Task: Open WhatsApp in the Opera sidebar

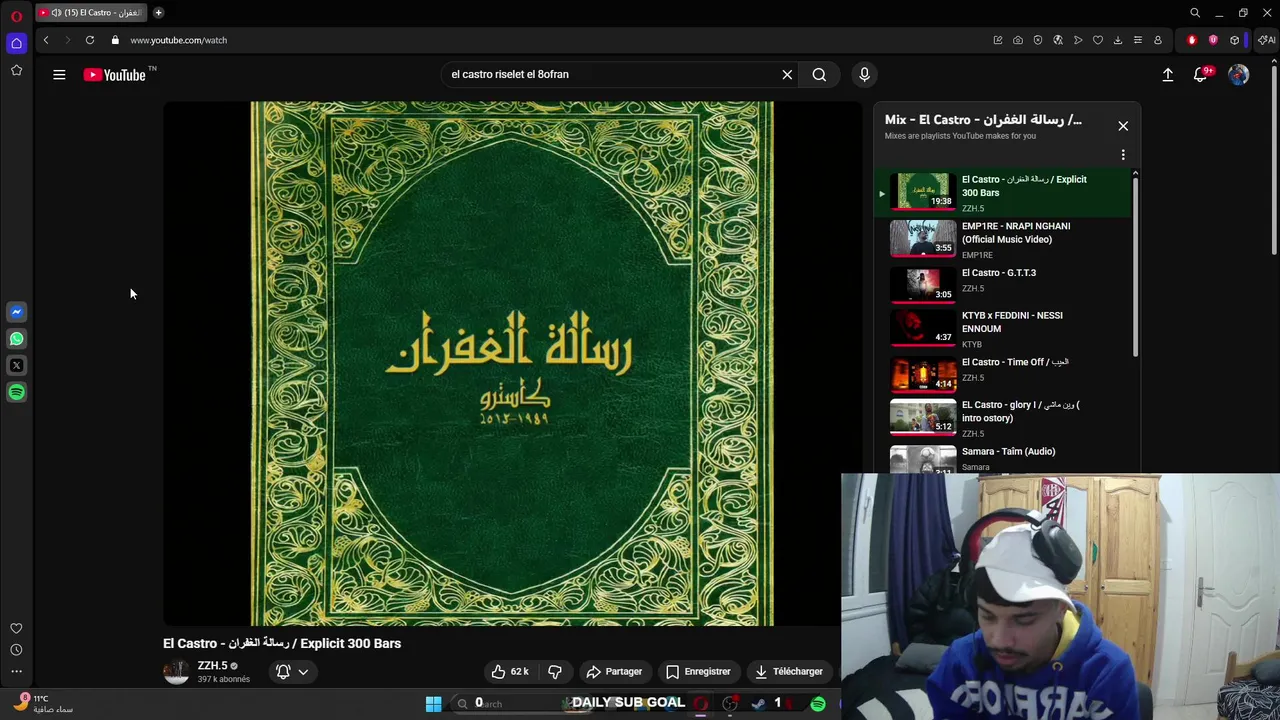Action: tap(16, 339)
